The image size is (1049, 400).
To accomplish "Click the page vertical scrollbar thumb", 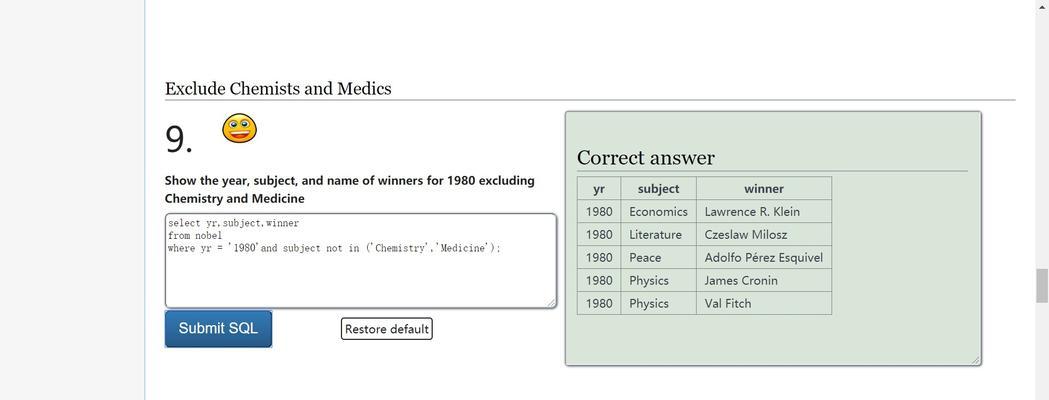I will (1042, 286).
